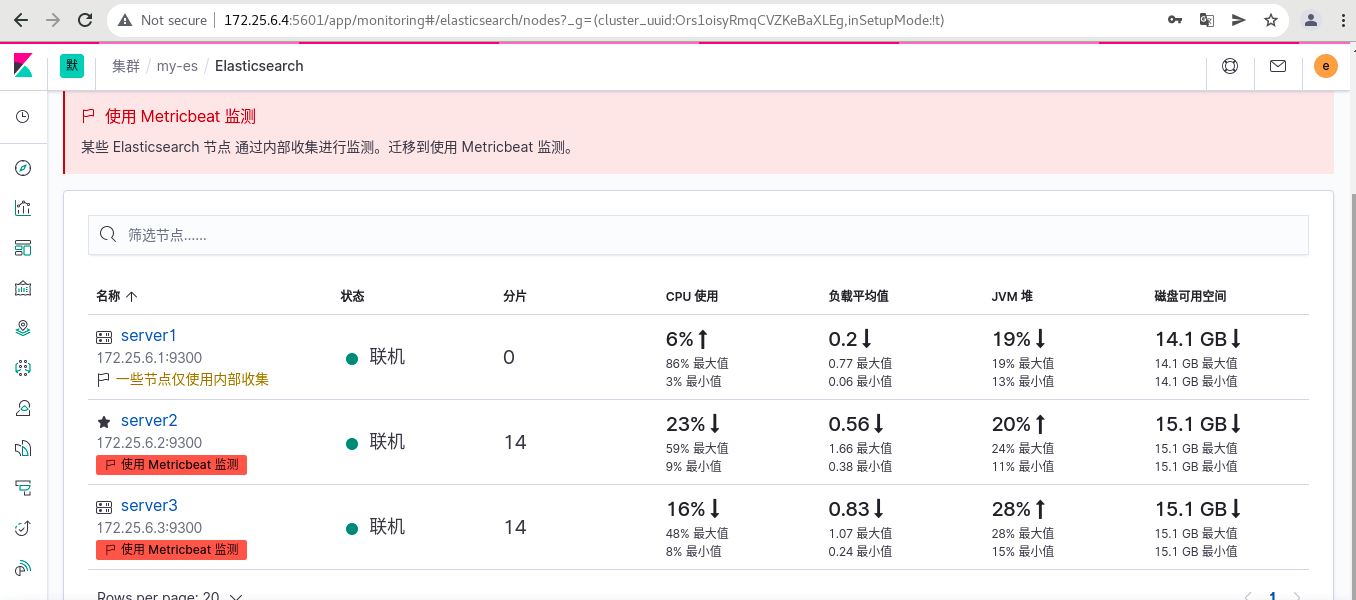Screen dimensions: 1356x600
Task: Open user avatar 'e' menu
Action: (1325, 67)
